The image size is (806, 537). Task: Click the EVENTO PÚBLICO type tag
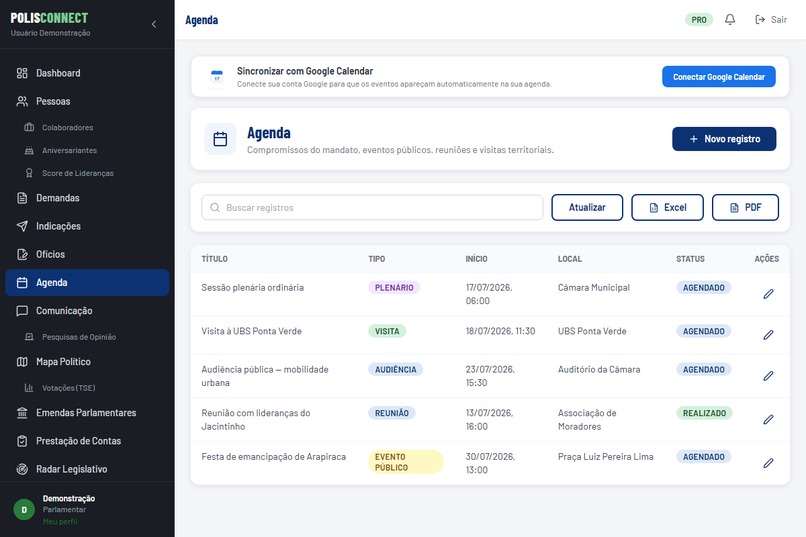(x=406, y=462)
